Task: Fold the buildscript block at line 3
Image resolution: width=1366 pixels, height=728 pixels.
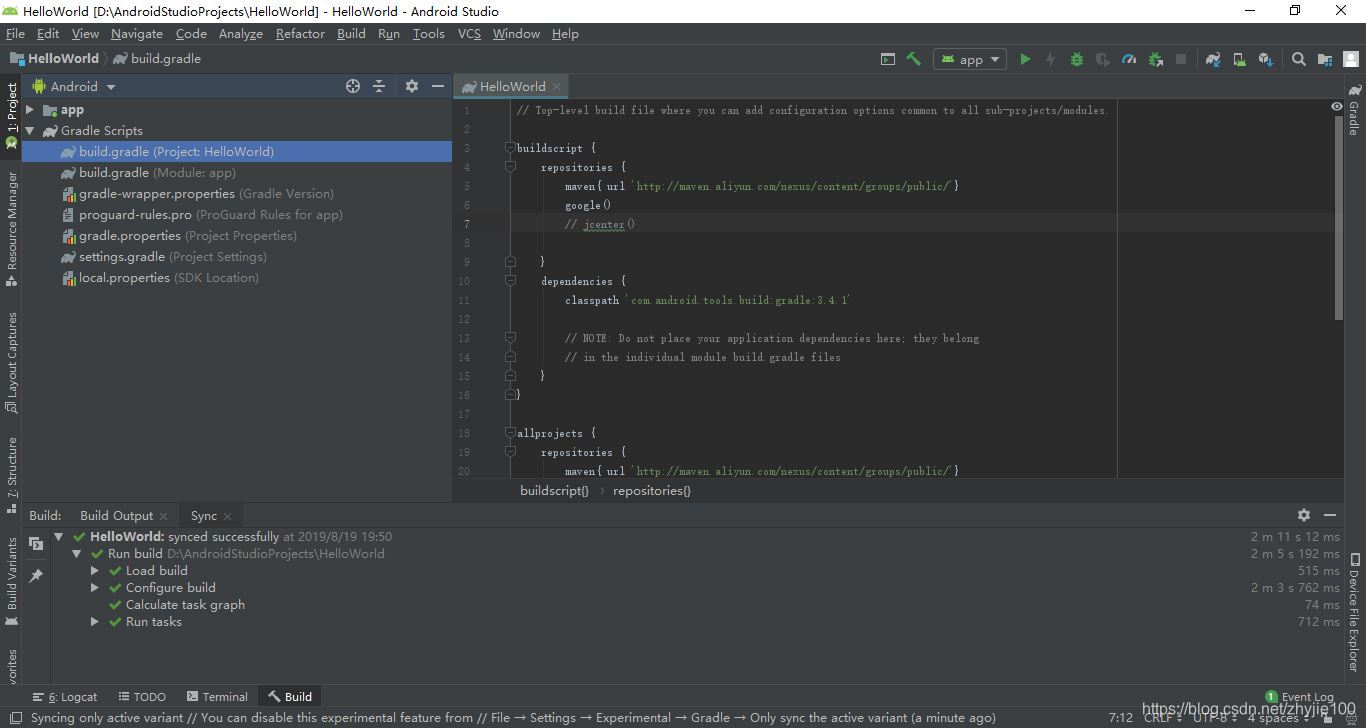Action: click(x=510, y=148)
